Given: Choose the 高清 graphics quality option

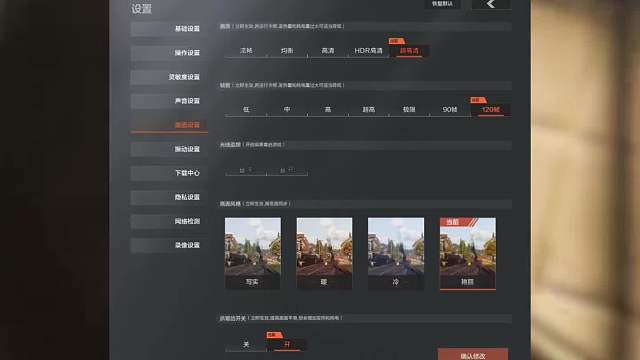Looking at the screenshot, I should pos(328,51).
